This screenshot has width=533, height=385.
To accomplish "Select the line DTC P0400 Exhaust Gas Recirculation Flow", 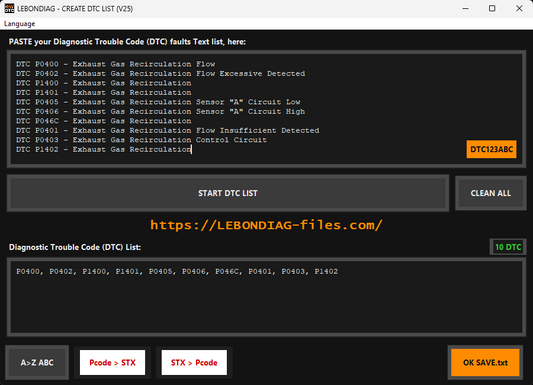I will pyautogui.click(x=116, y=64).
